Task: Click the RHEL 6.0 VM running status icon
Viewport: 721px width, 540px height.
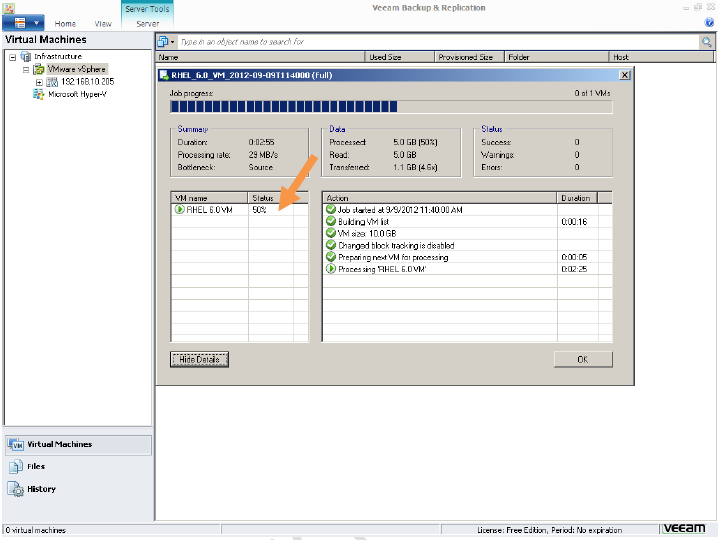Action: [179, 210]
